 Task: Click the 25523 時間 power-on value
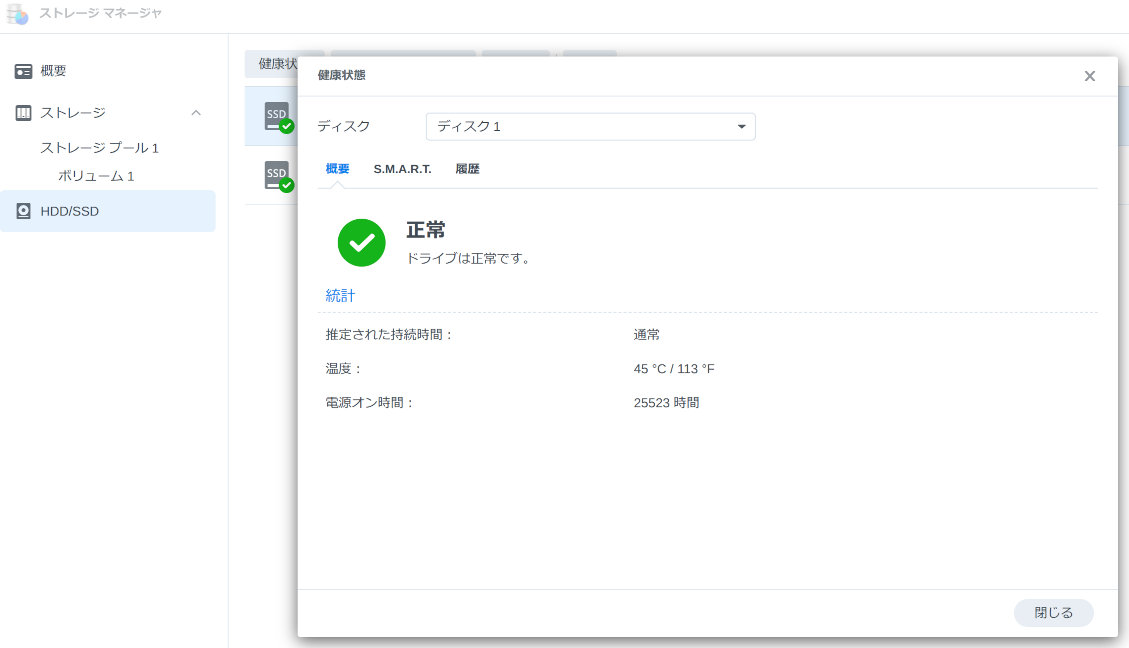(666, 402)
